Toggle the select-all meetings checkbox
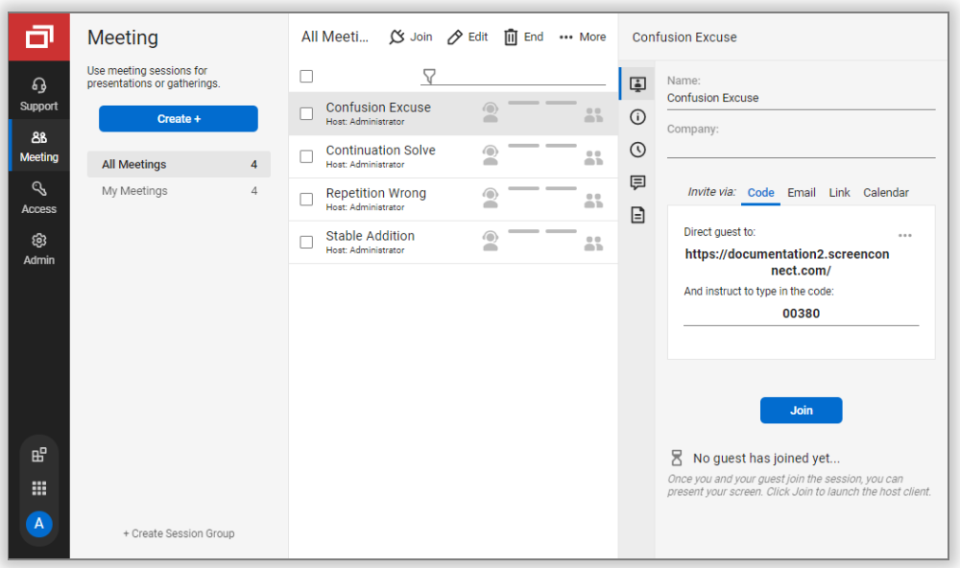960x568 pixels. click(x=307, y=76)
